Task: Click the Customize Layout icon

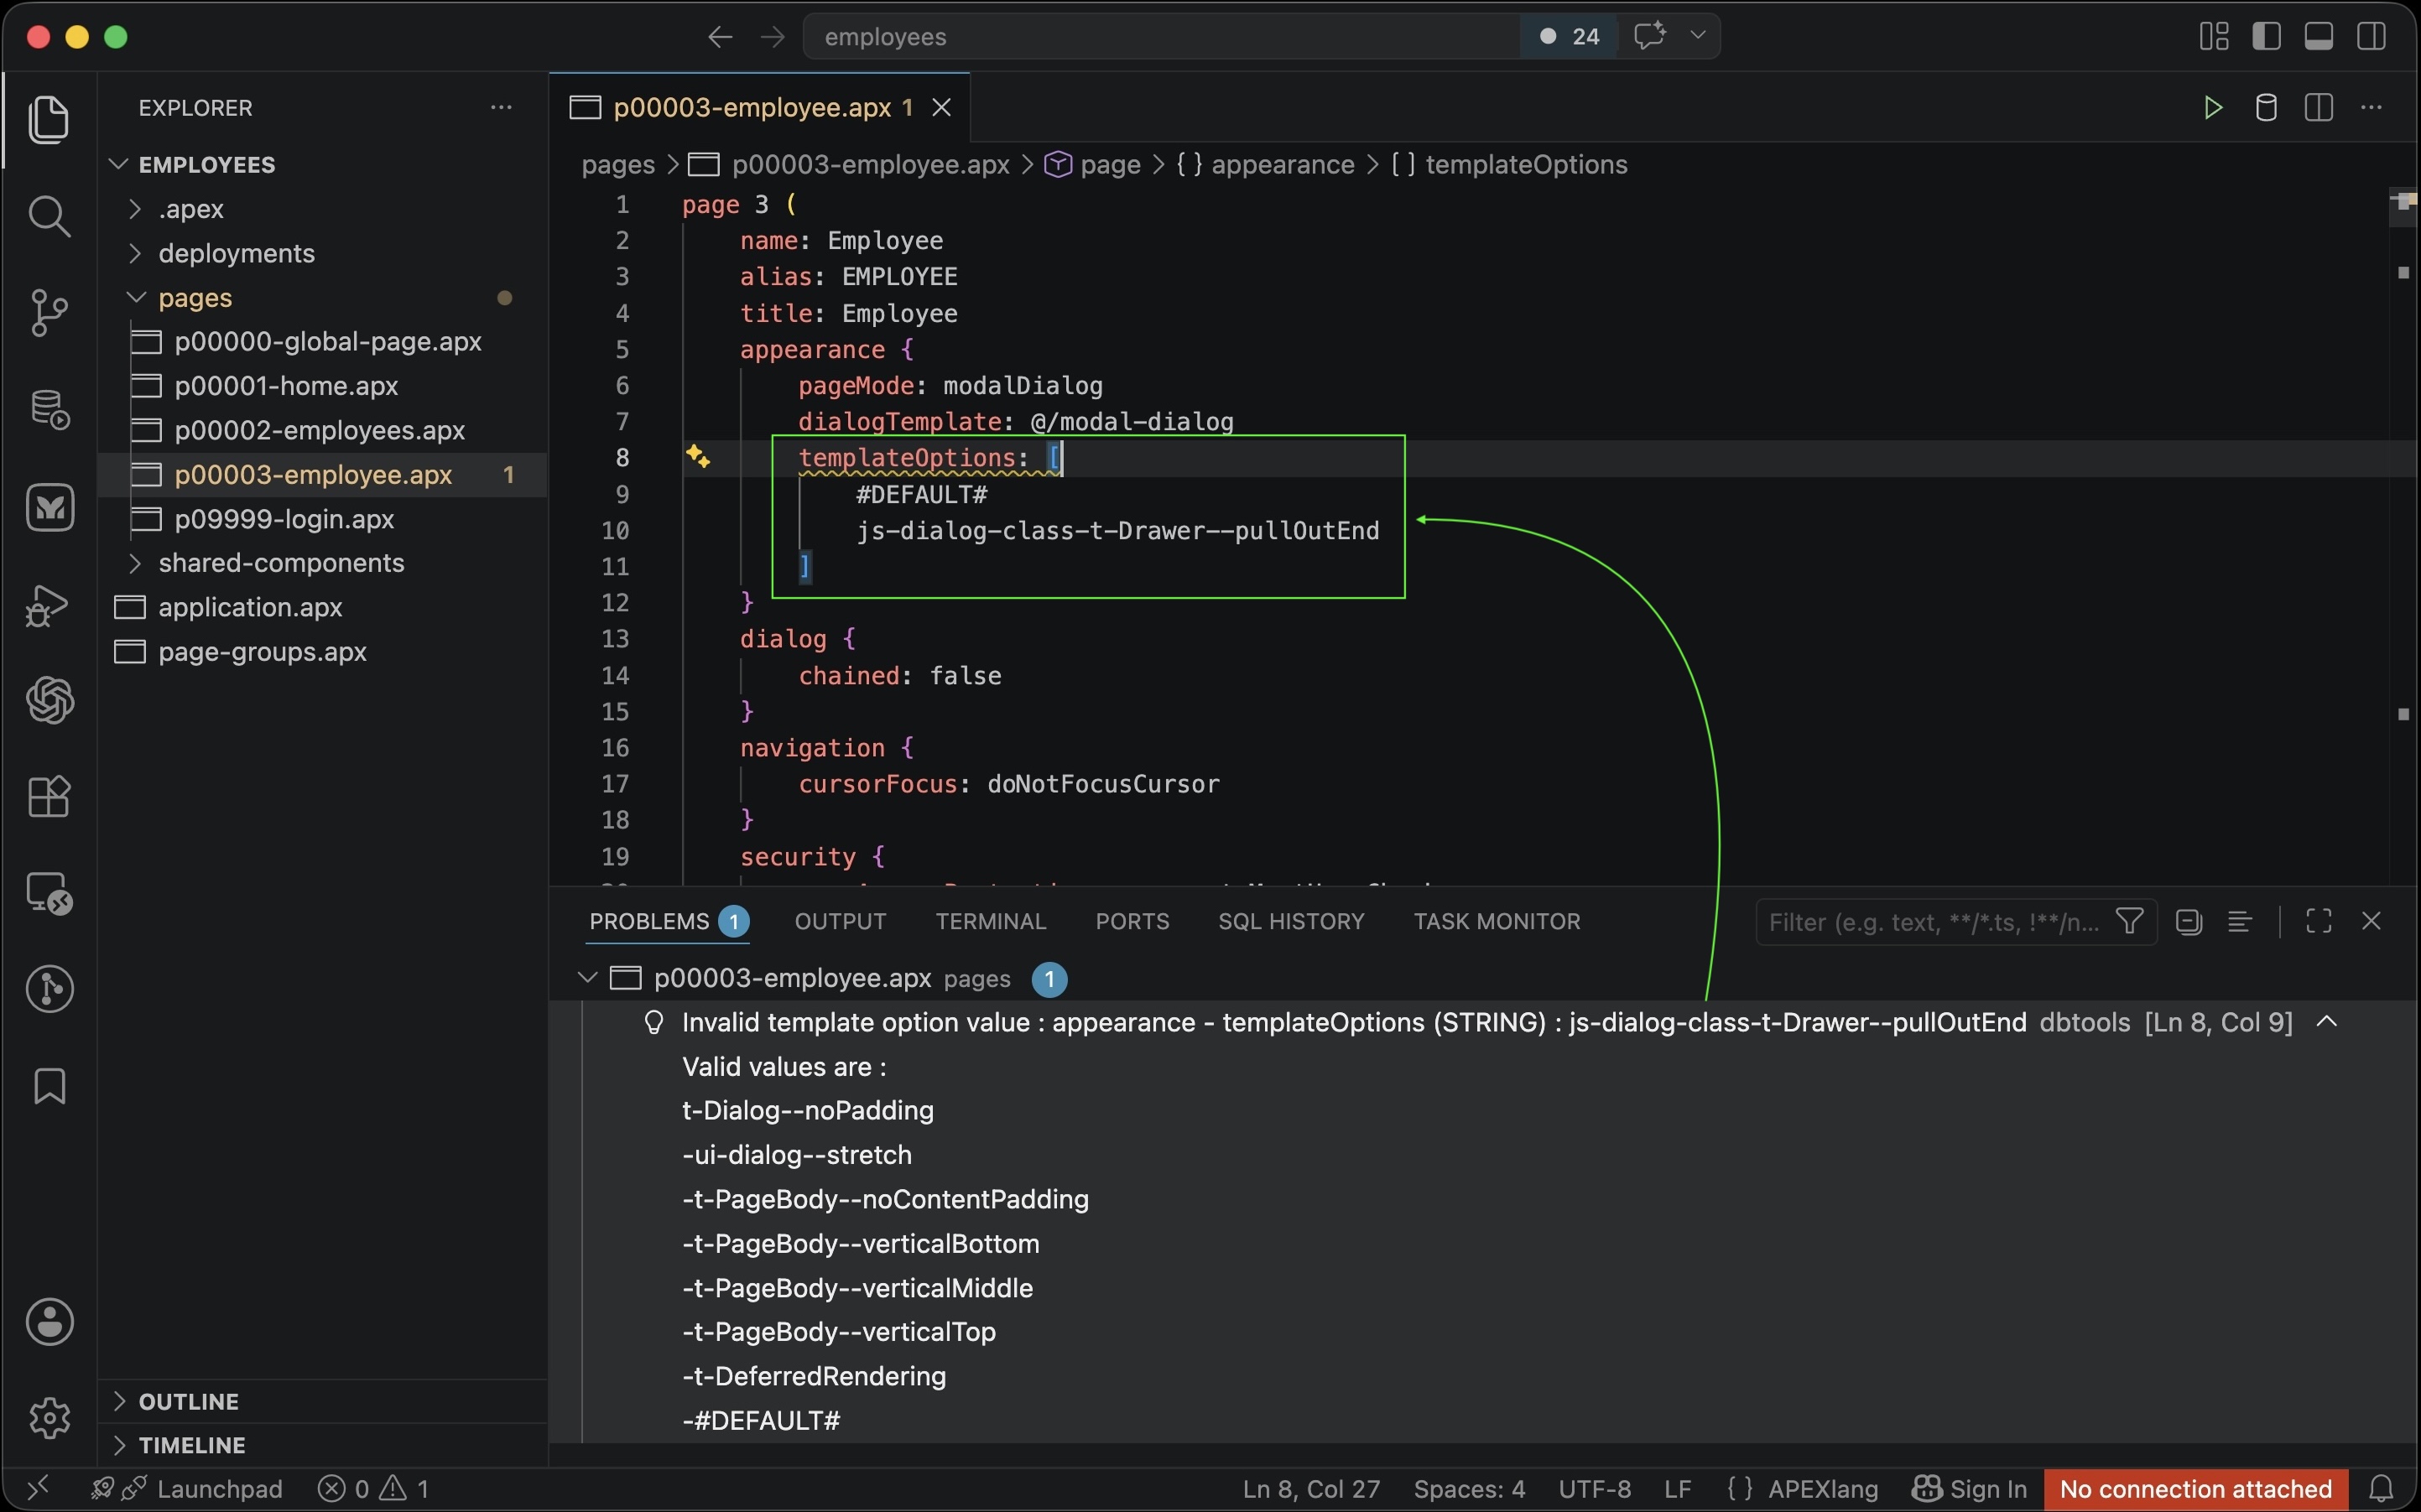Action: 2214,37
